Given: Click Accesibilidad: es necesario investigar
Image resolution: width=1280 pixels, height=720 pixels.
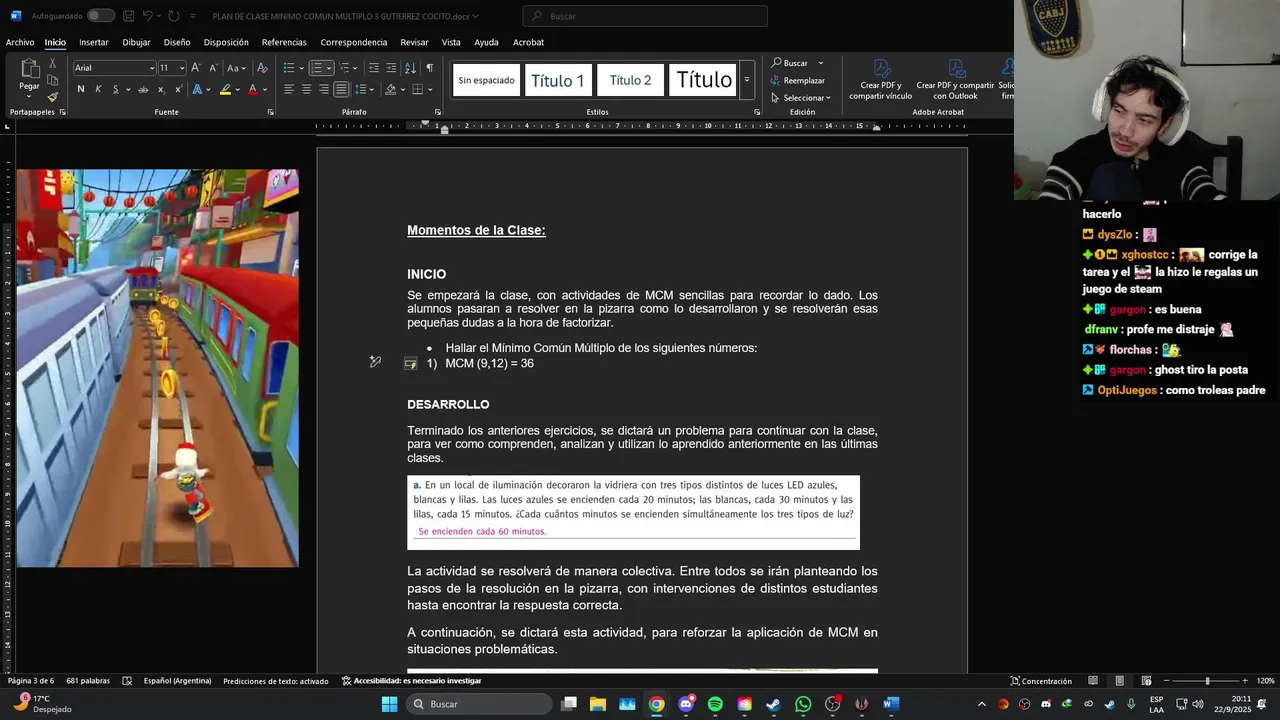Looking at the screenshot, I should (412, 681).
